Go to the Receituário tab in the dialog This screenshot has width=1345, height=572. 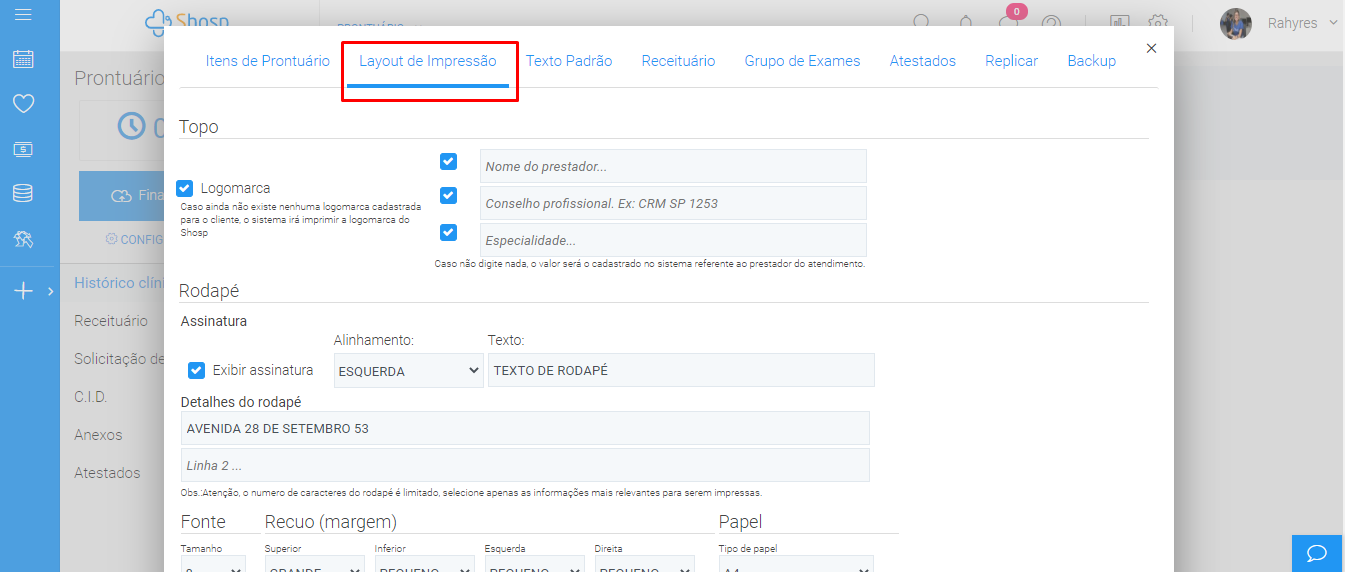tap(678, 61)
